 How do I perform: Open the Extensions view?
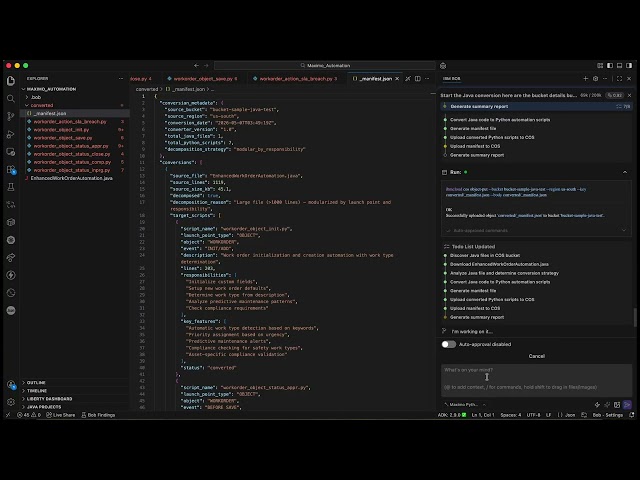11,169
